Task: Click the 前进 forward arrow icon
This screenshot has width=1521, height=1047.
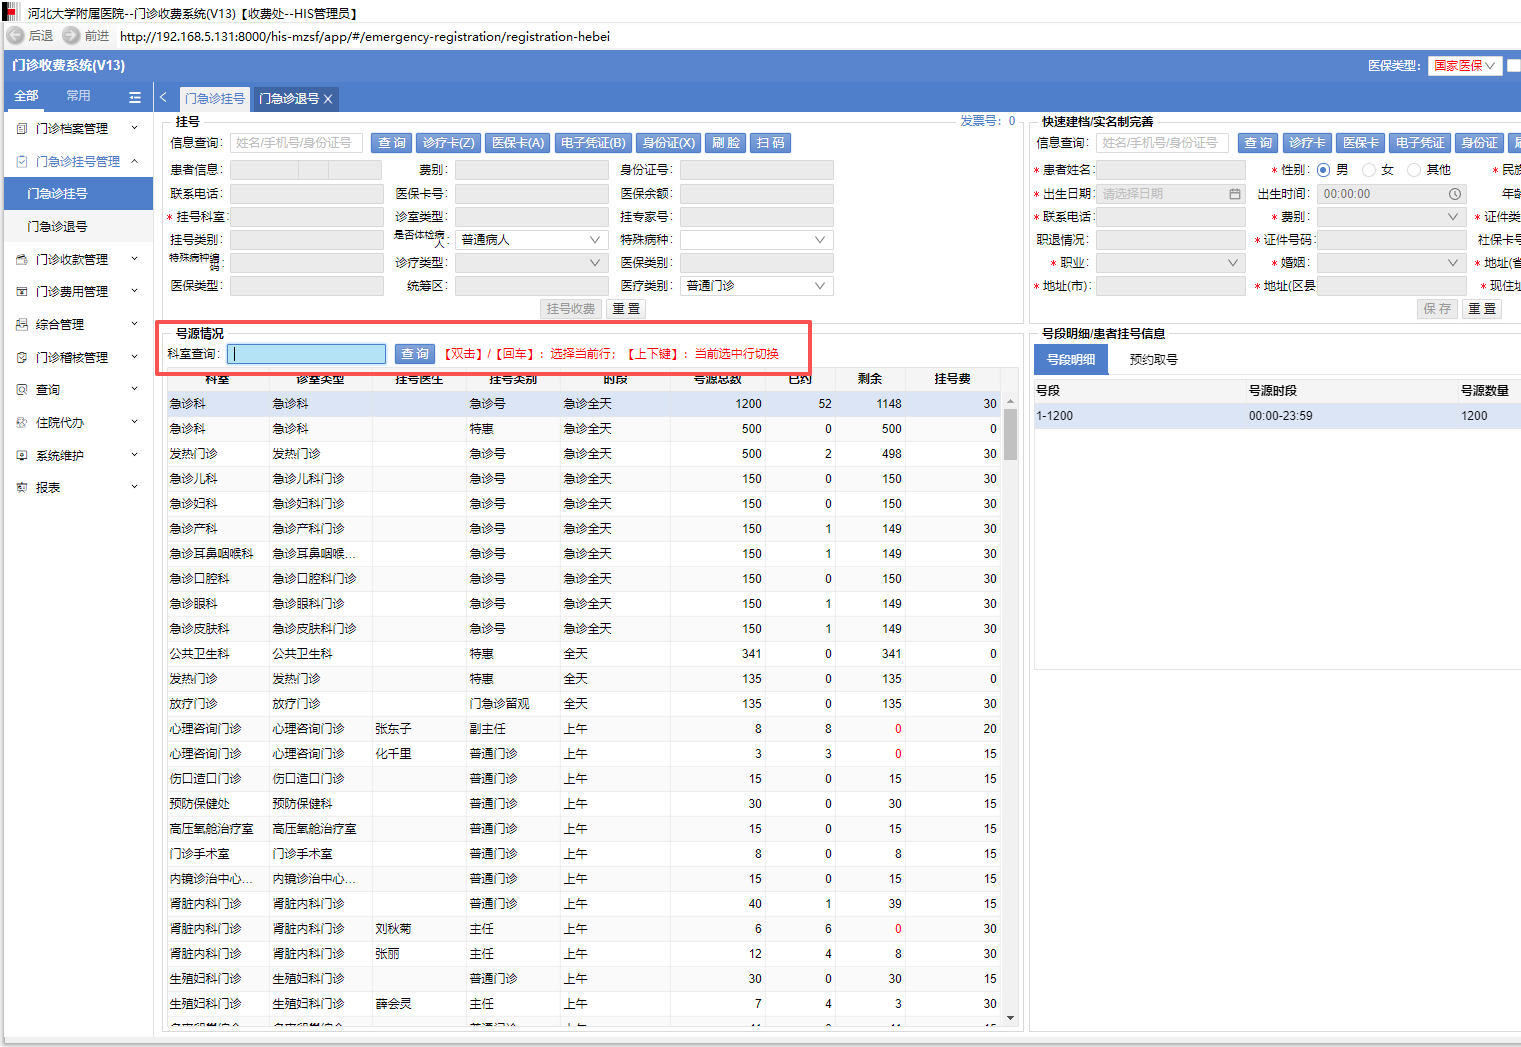Action: click(71, 36)
